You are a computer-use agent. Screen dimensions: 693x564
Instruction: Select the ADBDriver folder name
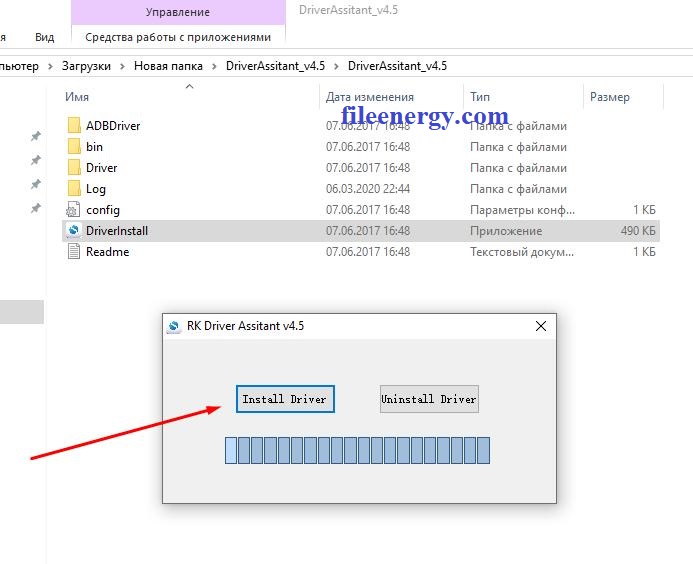pyautogui.click(x=113, y=126)
